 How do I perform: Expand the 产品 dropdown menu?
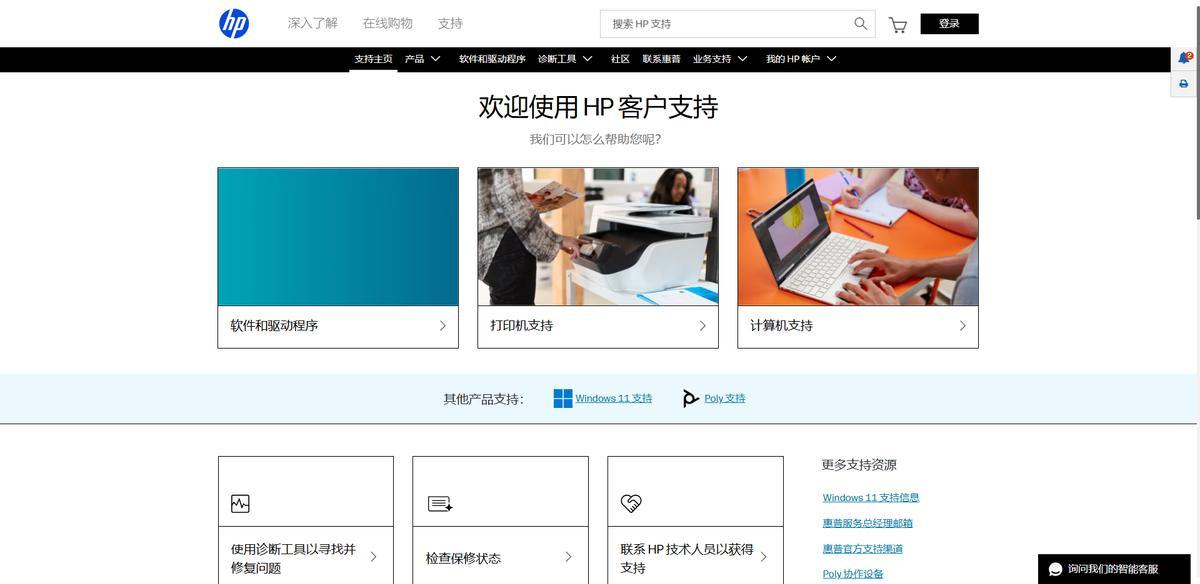point(422,59)
